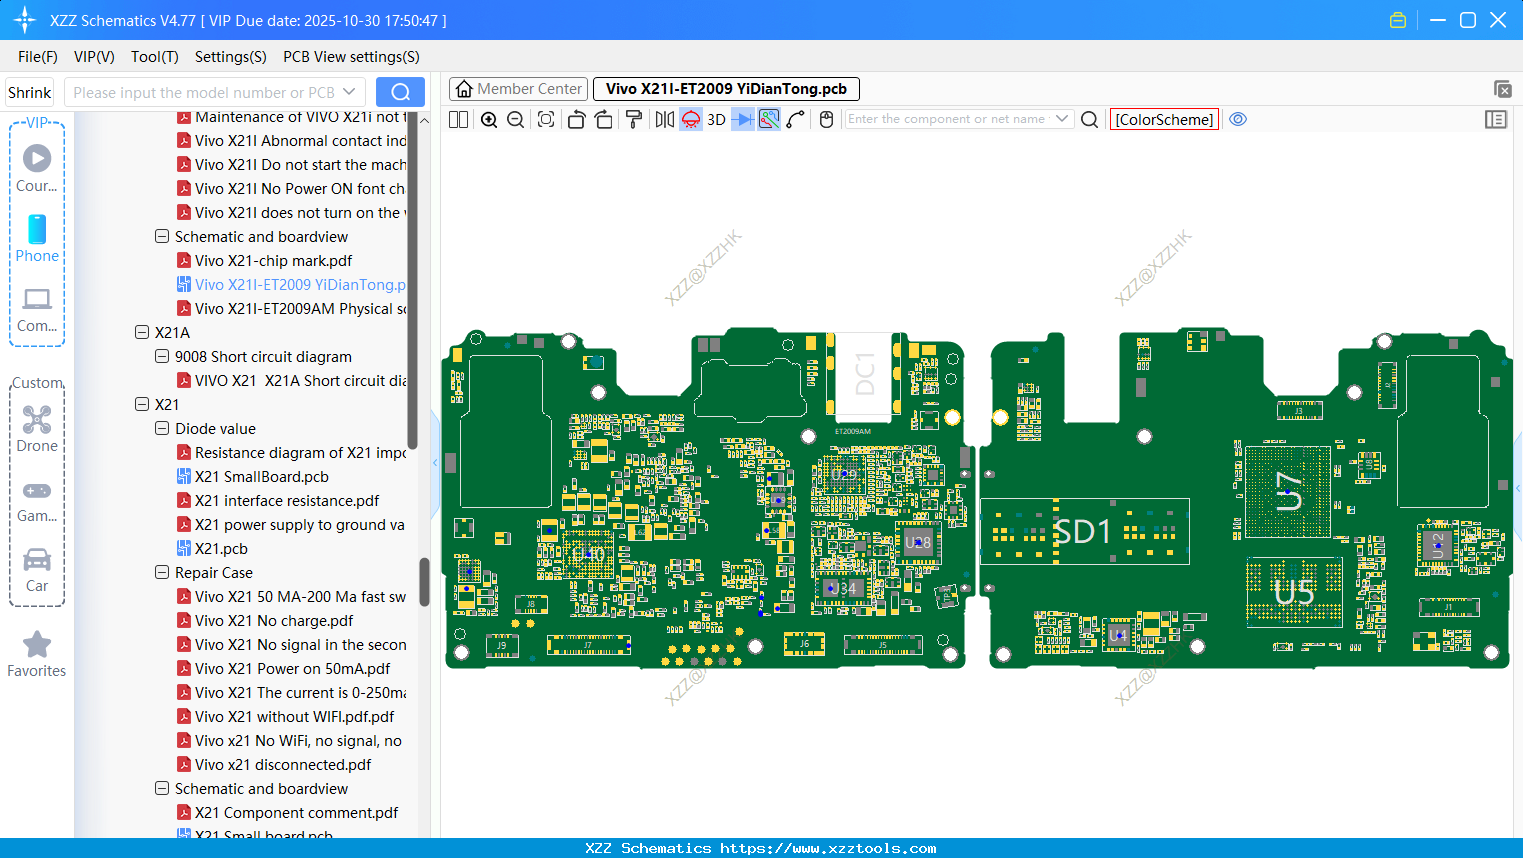Click the fit-to-screen view icon
Screen dimensions: 1523x858
coord(546,120)
